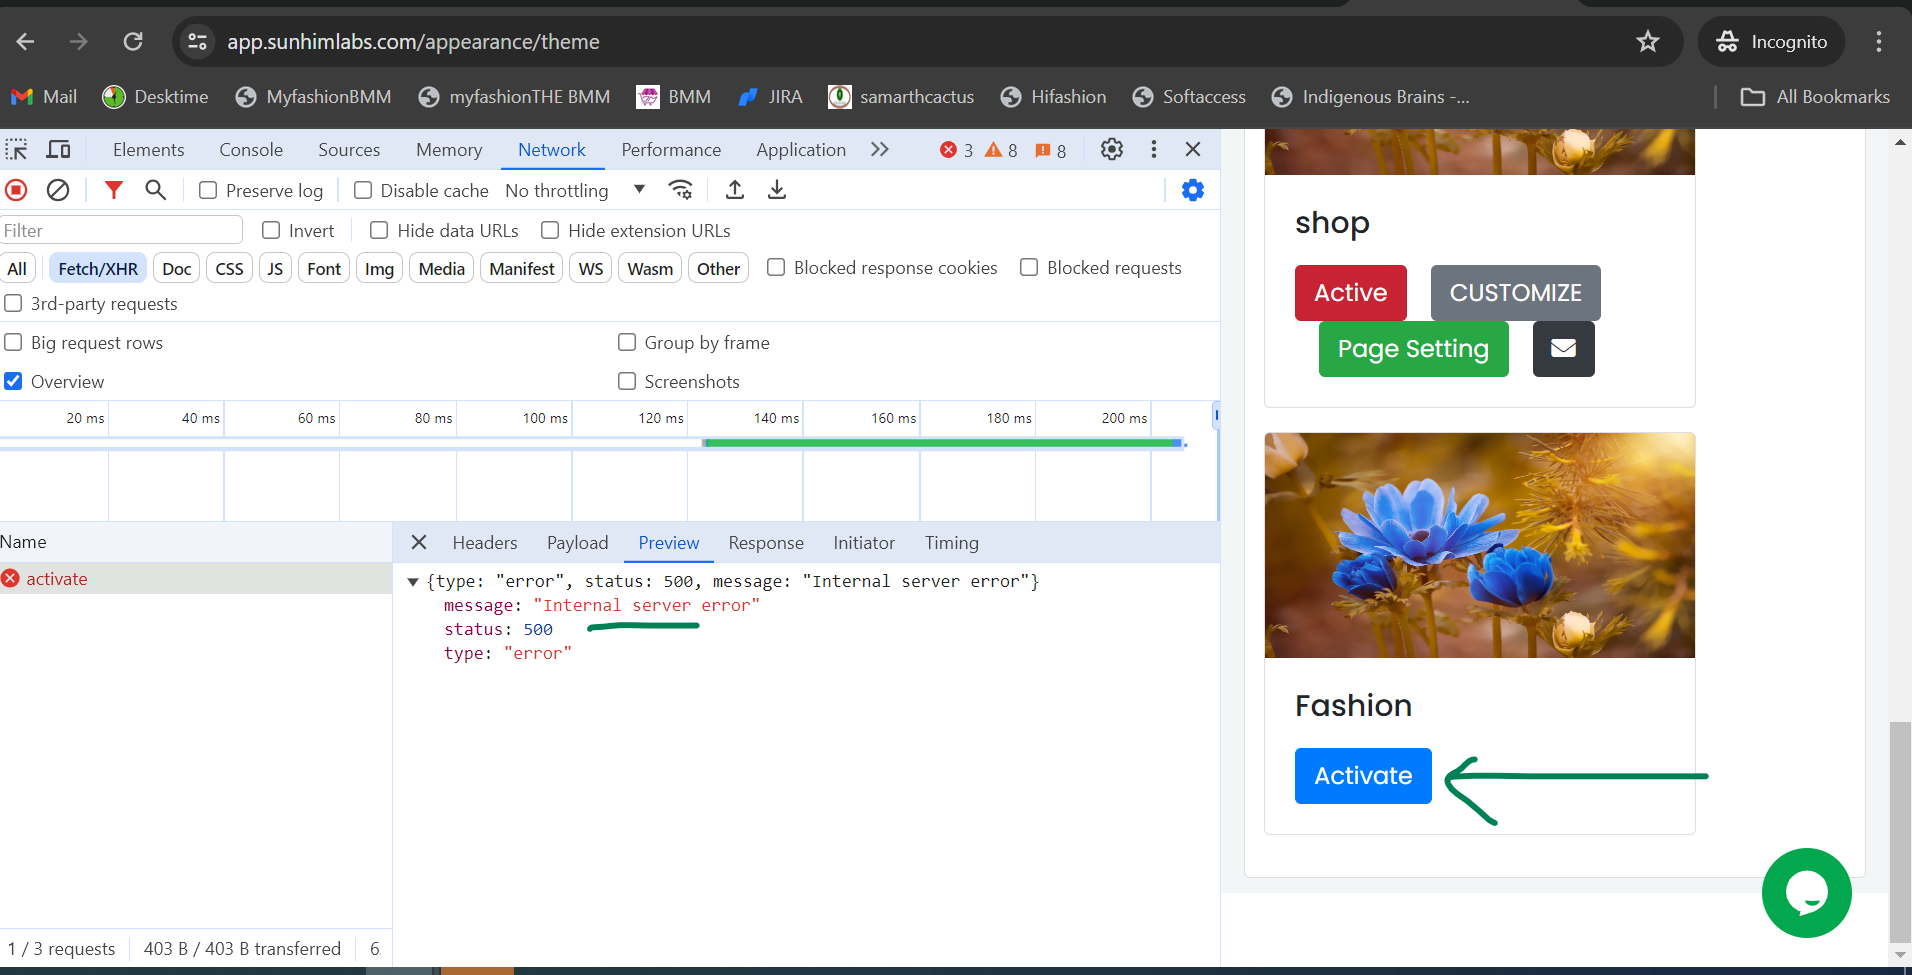Go back to the previous page
This screenshot has height=975, width=1912.
pos(26,41)
